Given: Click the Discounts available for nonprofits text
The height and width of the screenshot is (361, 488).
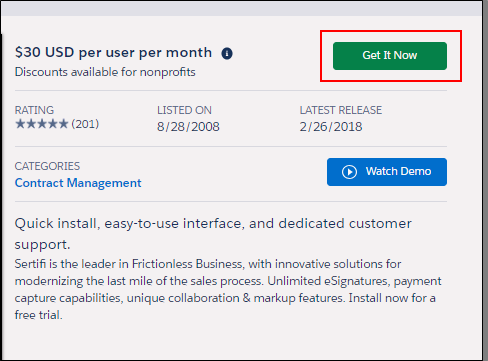Looking at the screenshot, I should tap(105, 72).
